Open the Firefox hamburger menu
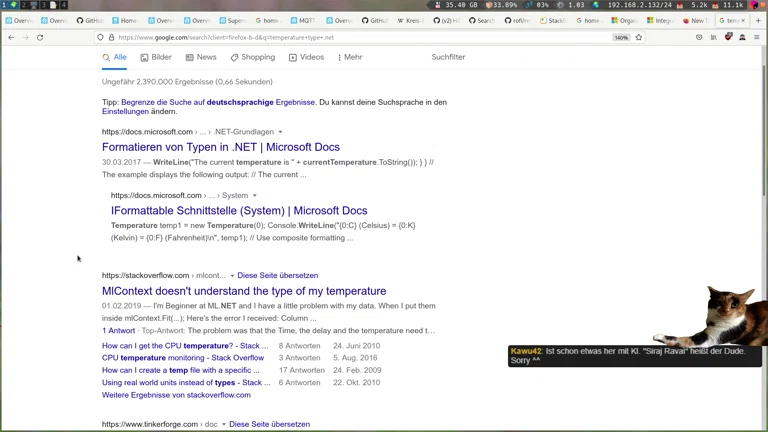Image resolution: width=768 pixels, height=432 pixels. point(757,37)
